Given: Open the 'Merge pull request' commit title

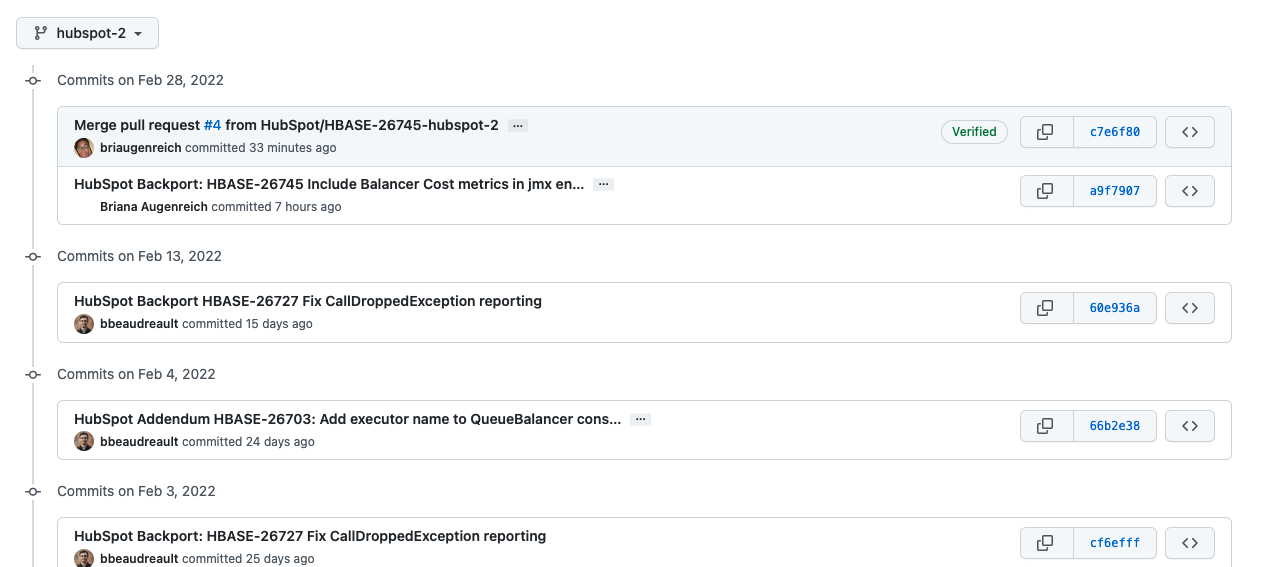Looking at the screenshot, I should tap(137, 125).
